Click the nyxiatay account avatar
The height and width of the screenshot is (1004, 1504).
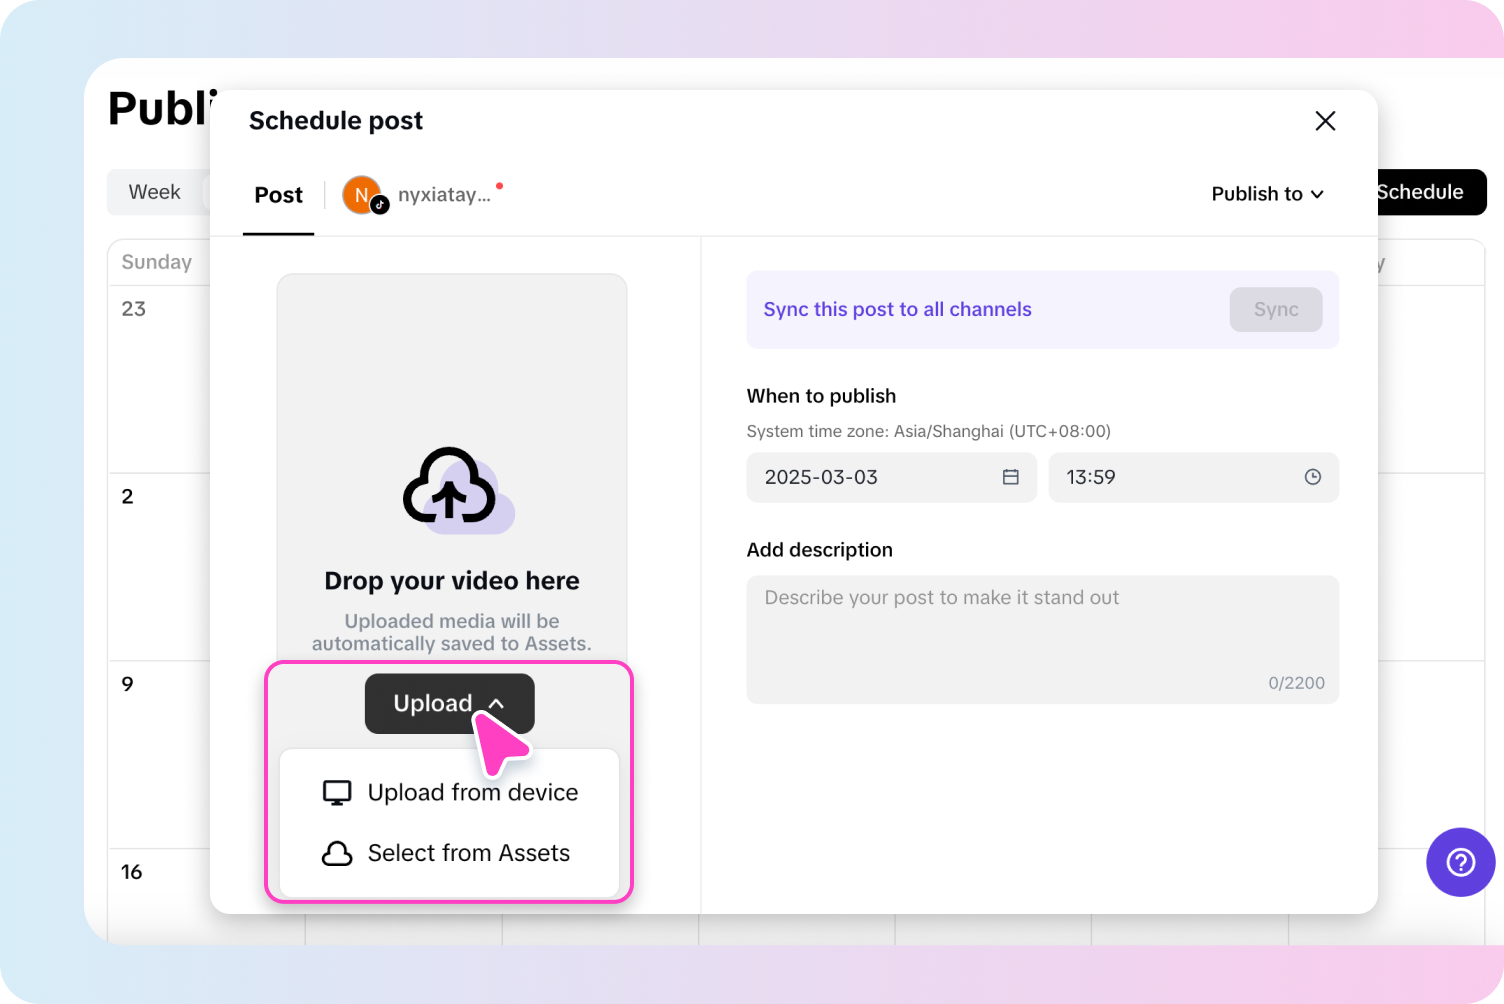pos(362,195)
